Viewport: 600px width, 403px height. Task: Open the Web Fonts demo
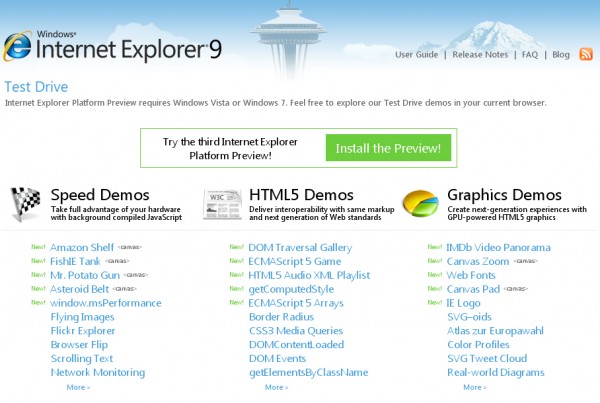[471, 275]
